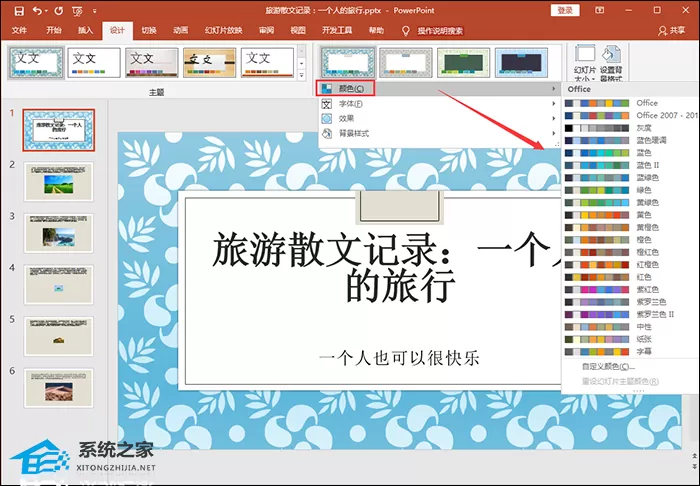Click the lightbulb 操作说明搜索 icon
700x486 pixels.
point(405,30)
